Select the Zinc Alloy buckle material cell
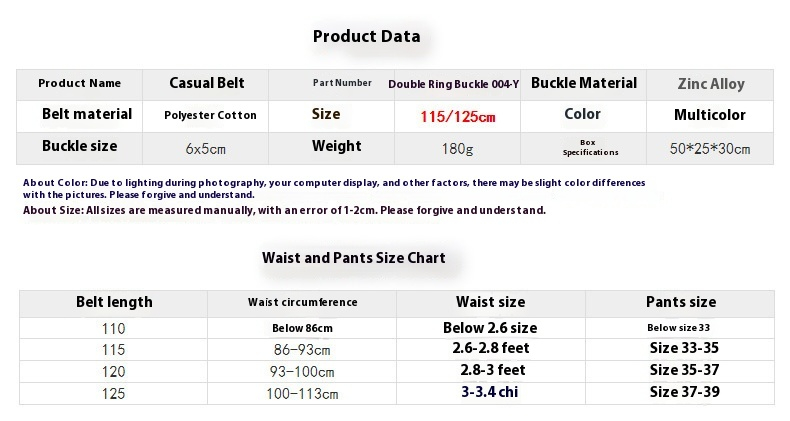Viewport: 790px width, 421px height. 710,84
